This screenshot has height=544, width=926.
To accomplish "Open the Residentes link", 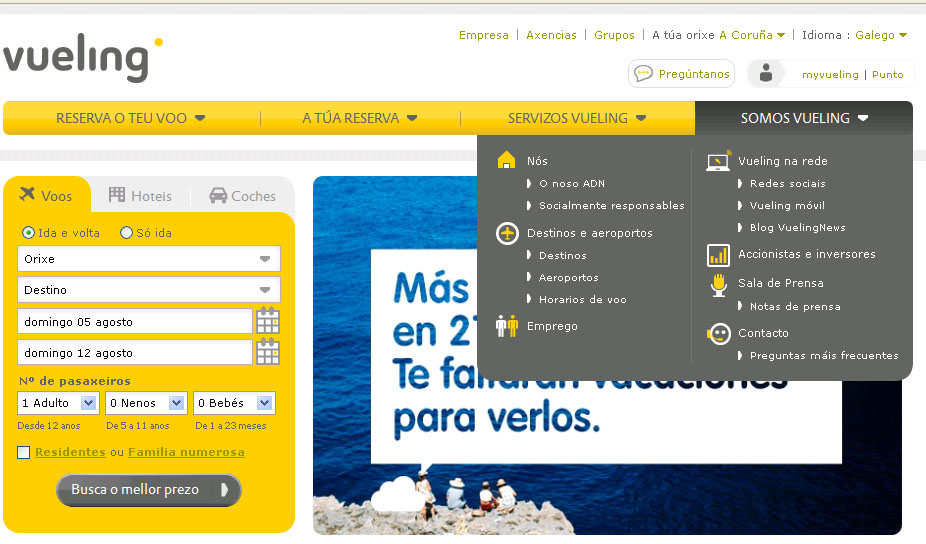I will pyautogui.click(x=70, y=452).
